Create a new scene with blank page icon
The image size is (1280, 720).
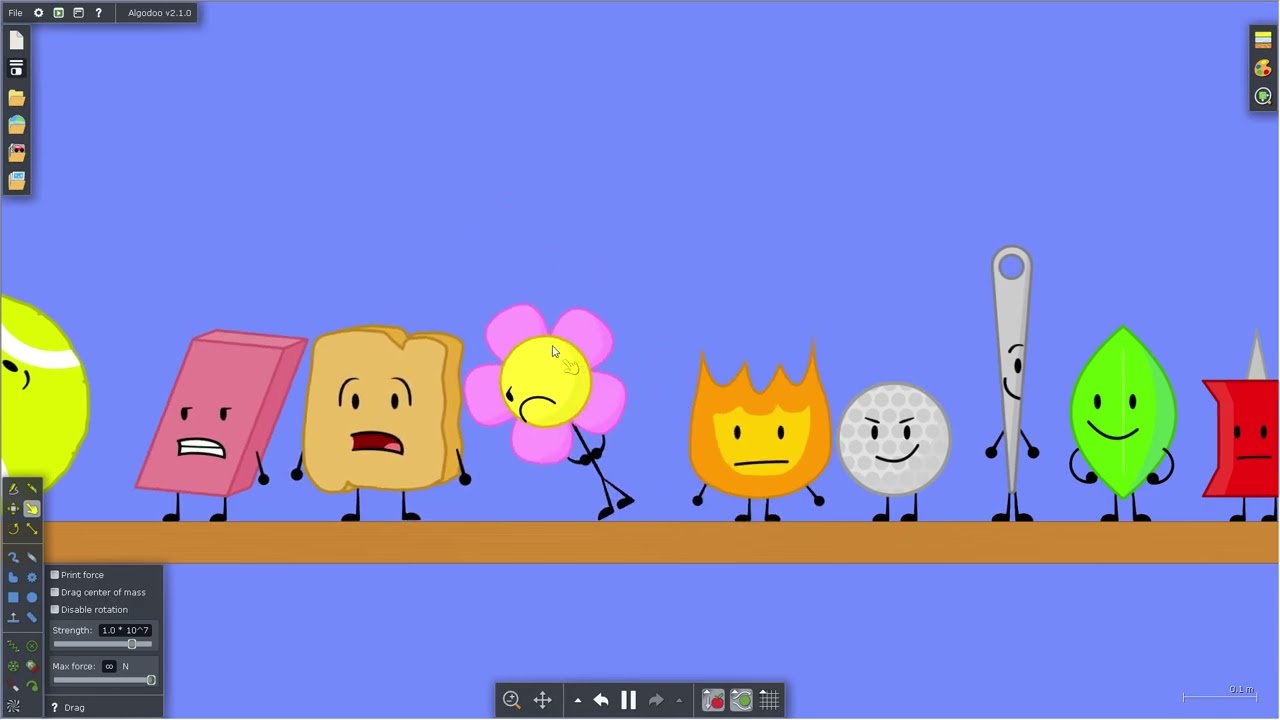tap(16, 40)
